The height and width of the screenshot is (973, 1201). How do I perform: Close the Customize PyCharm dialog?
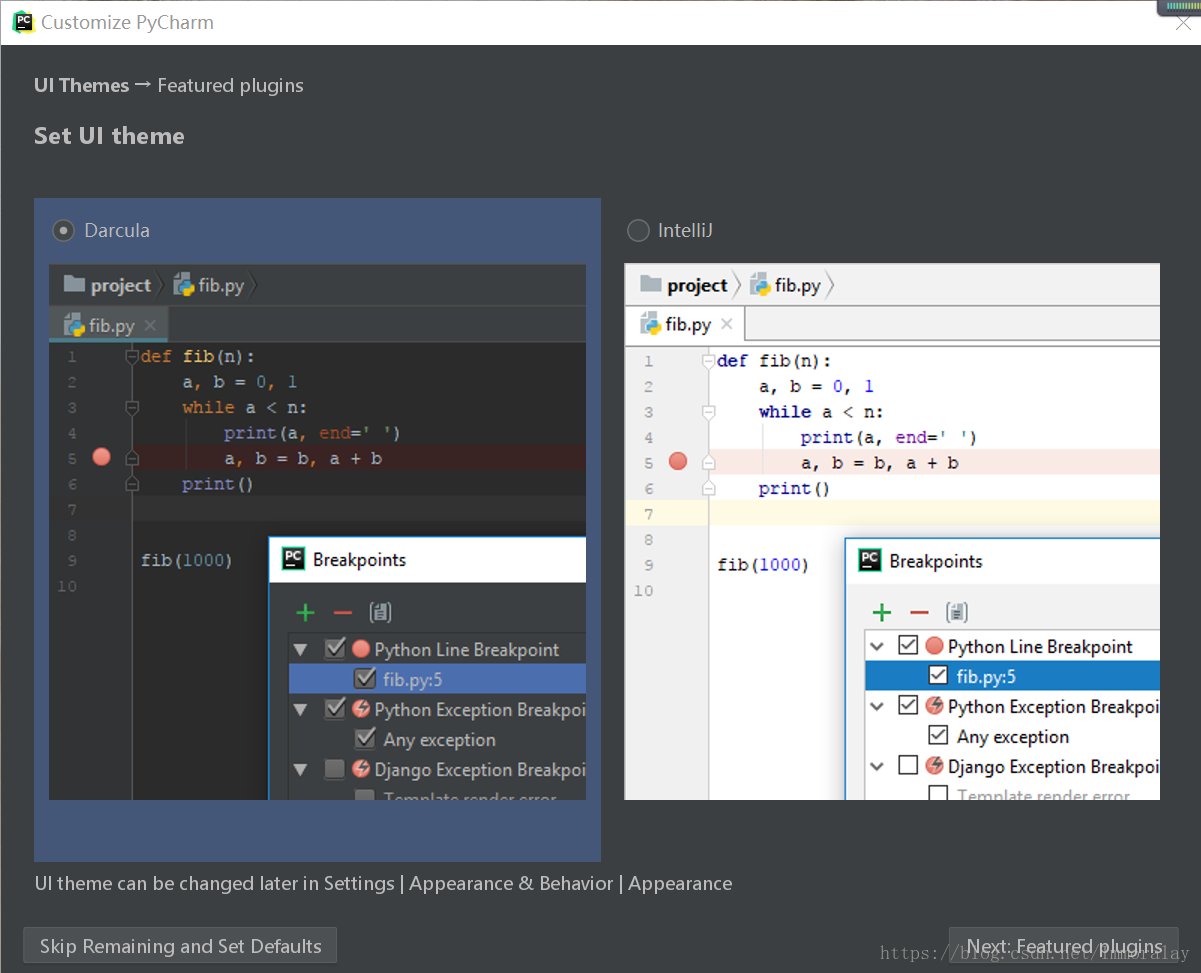[x=1182, y=24]
